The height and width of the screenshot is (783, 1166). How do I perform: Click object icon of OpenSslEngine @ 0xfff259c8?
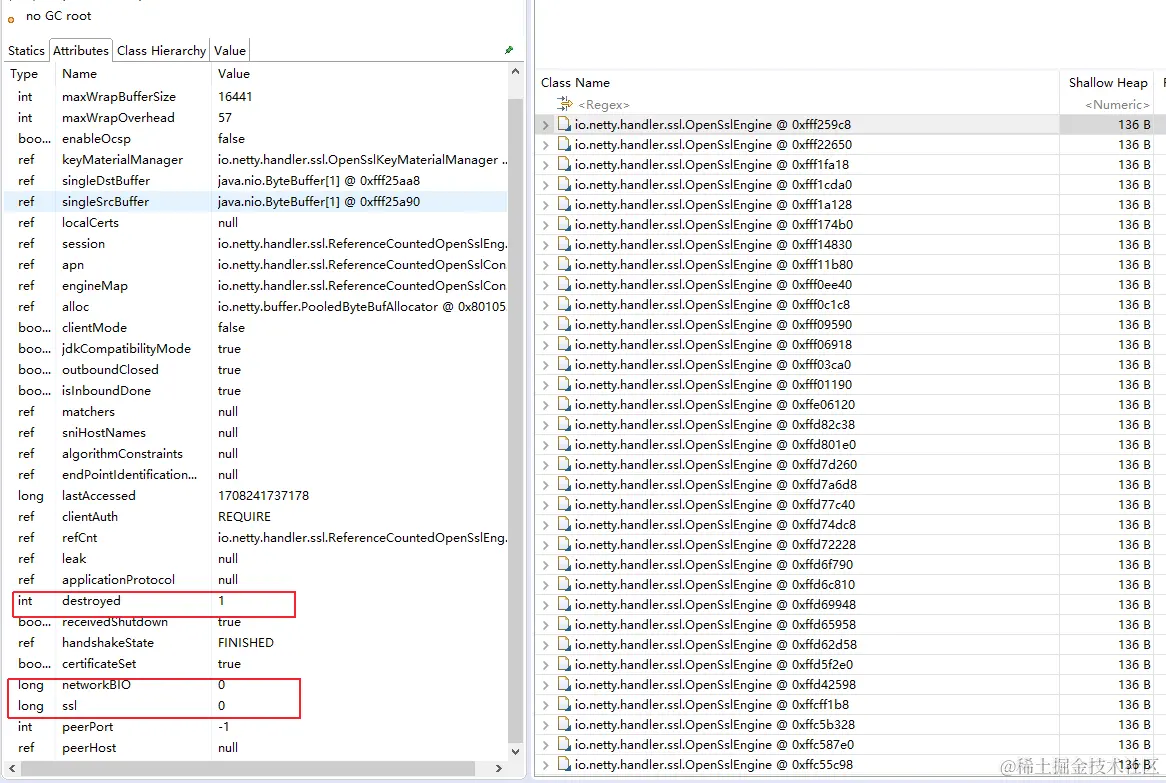tap(564, 124)
